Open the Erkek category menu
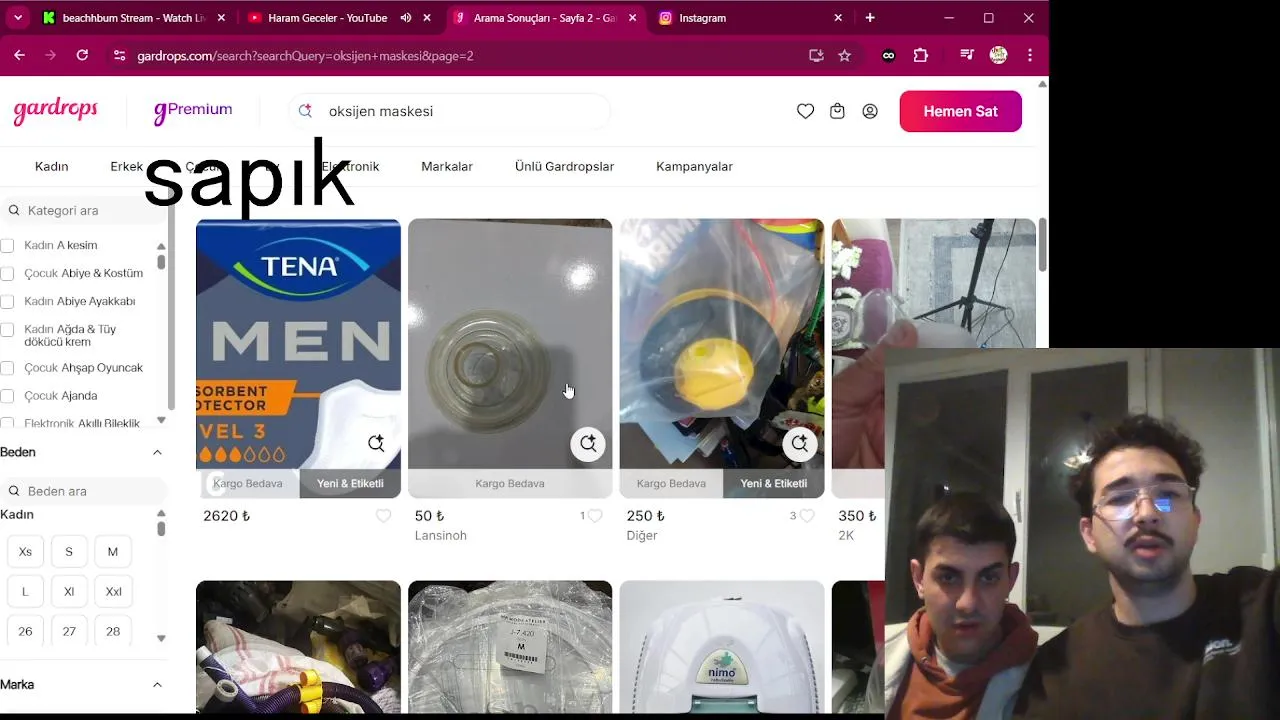Image resolution: width=1280 pixels, height=720 pixels. point(127,167)
